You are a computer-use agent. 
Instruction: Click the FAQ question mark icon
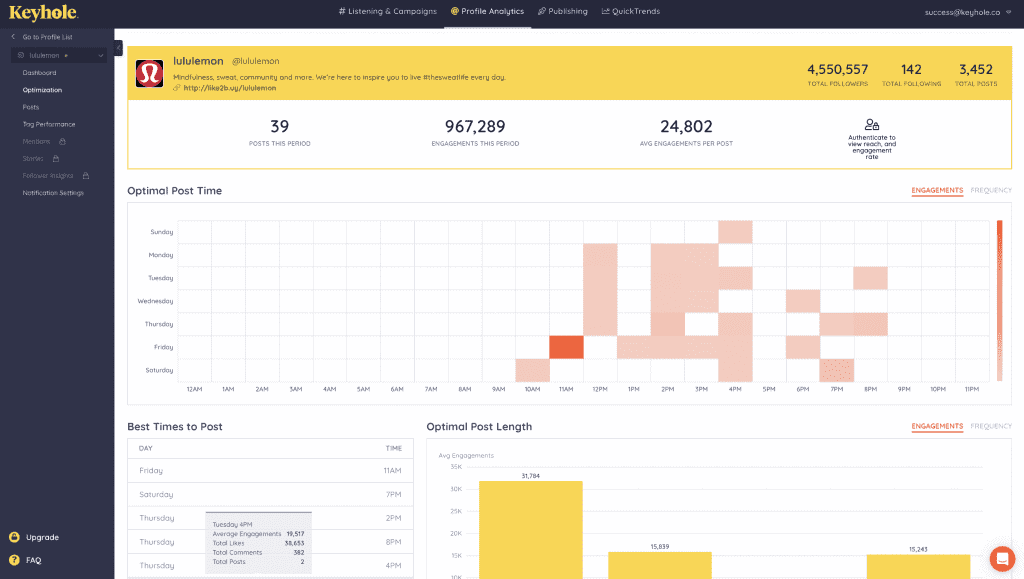(14, 560)
